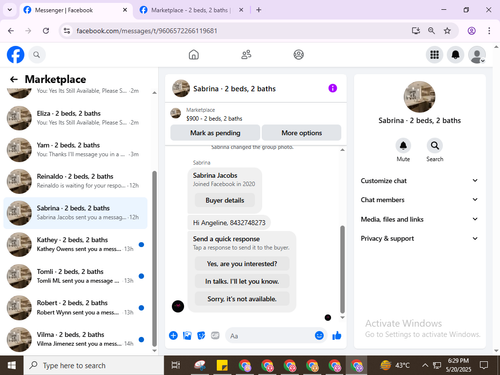
Task: Open the notifications bell in the header
Action: click(456, 55)
